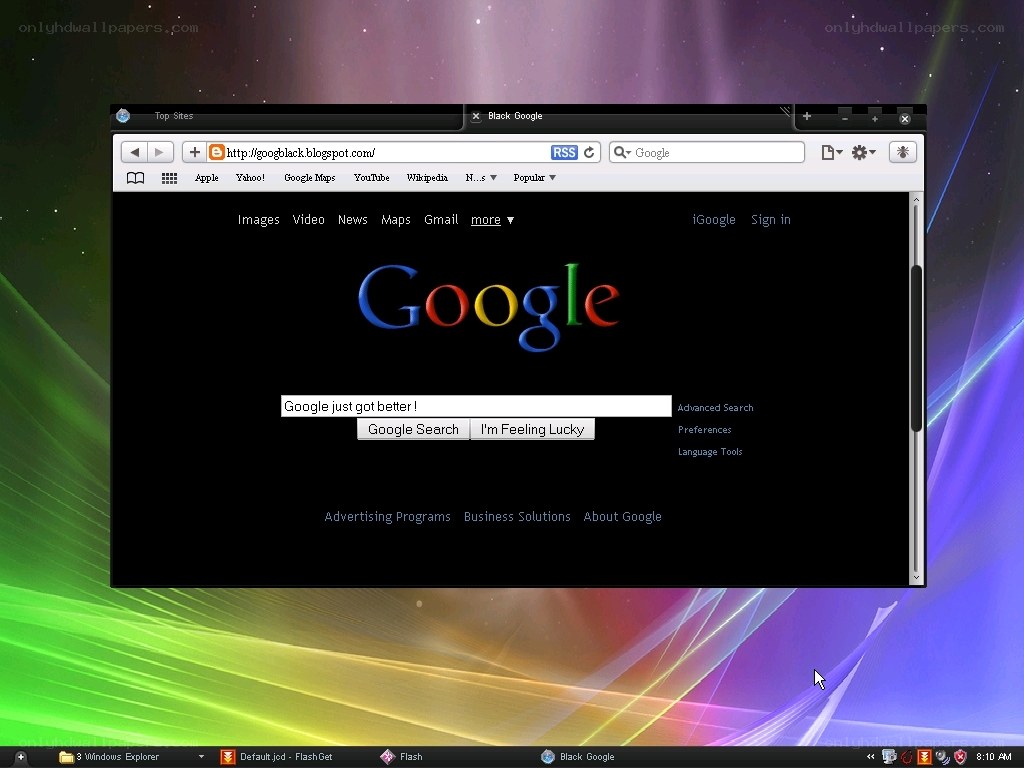Click the Gmail link
Image resolution: width=1024 pixels, height=768 pixels.
[x=441, y=219]
